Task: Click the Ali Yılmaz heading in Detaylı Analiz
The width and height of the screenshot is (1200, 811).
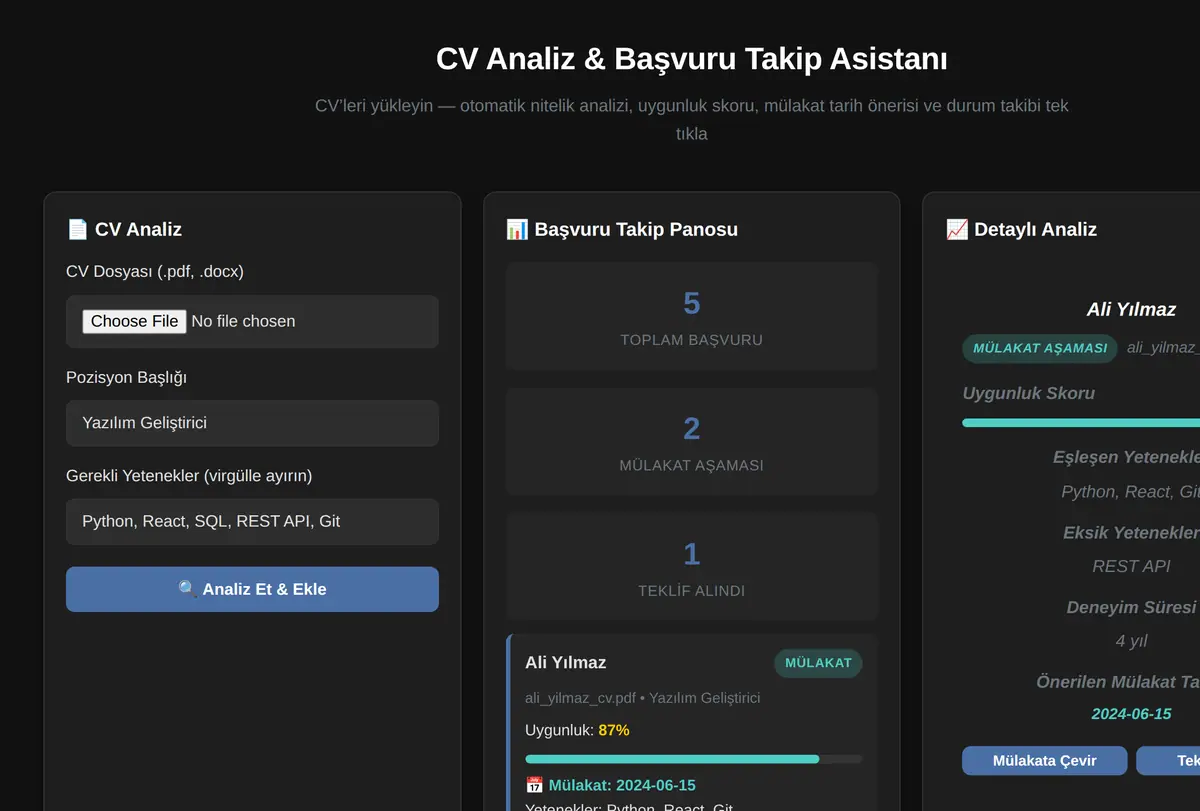Action: (1131, 309)
